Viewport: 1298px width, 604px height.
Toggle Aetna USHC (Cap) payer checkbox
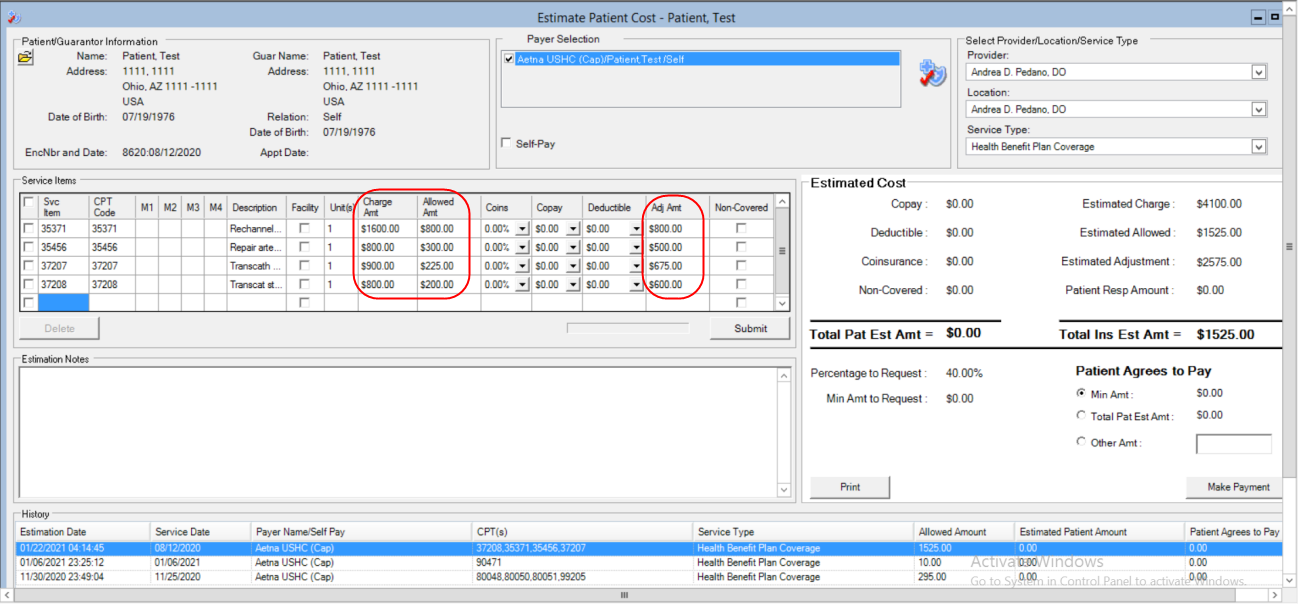509,59
